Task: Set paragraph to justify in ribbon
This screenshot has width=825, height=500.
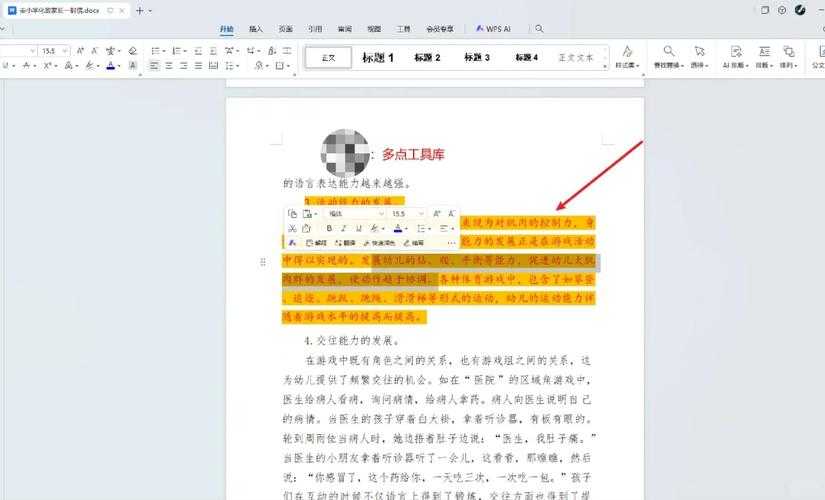Action: [x=198, y=65]
